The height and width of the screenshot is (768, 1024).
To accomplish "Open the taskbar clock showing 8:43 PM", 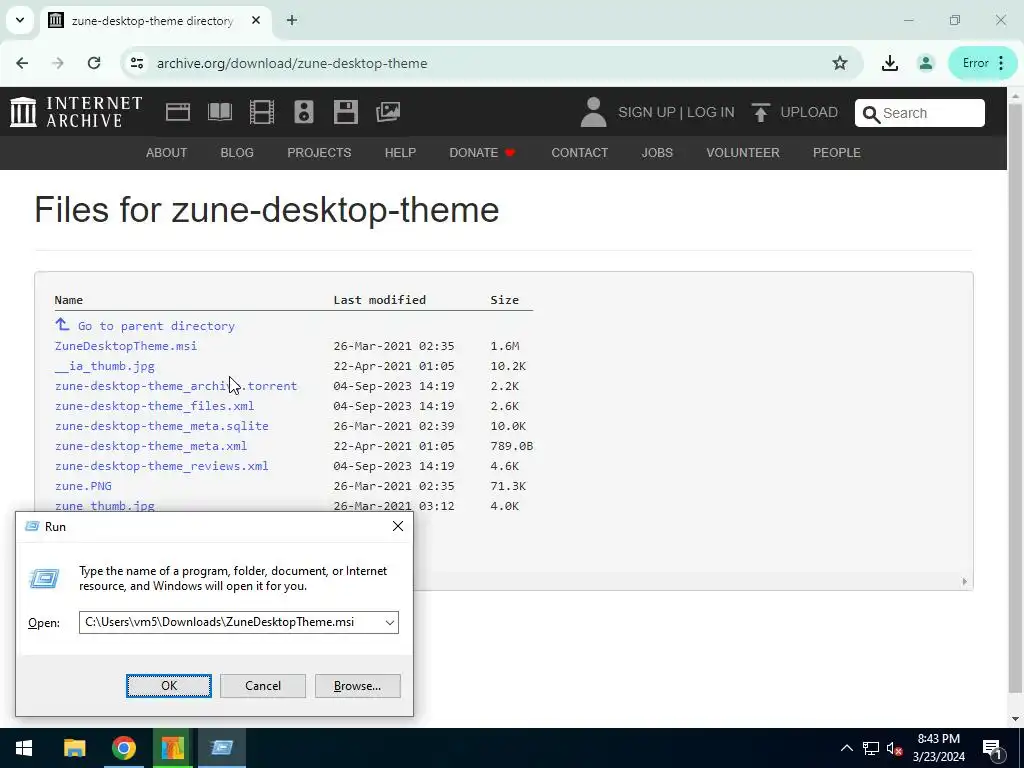I will pyautogui.click(x=938, y=748).
